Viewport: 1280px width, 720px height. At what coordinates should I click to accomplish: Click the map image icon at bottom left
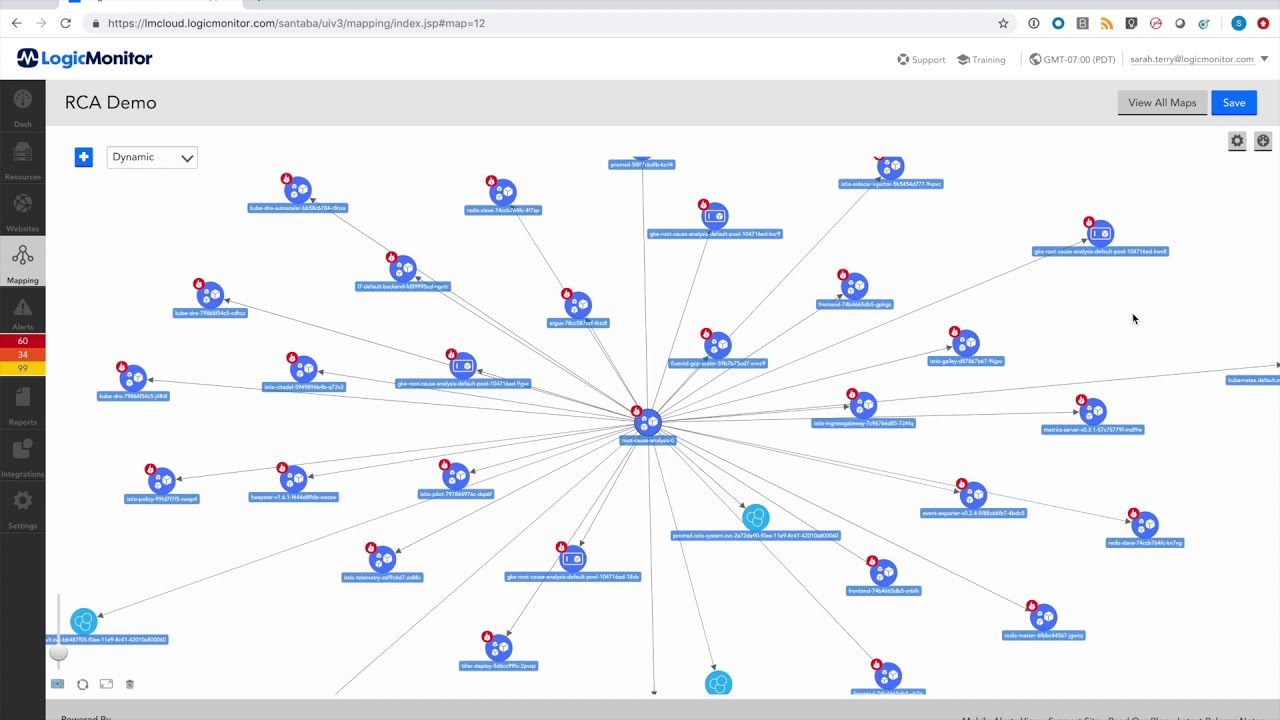coord(57,684)
